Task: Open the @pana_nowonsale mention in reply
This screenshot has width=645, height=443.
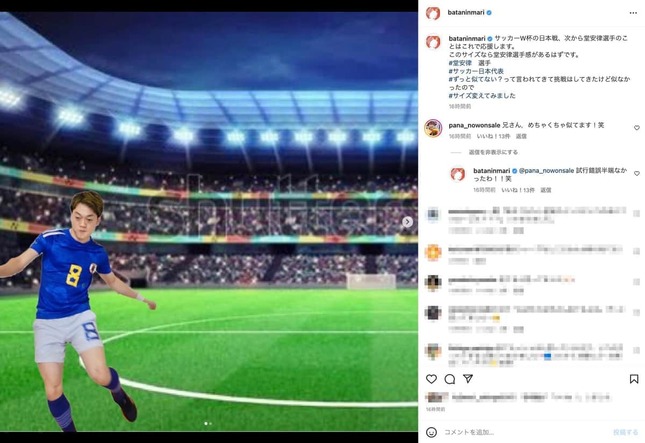Action: click(546, 170)
